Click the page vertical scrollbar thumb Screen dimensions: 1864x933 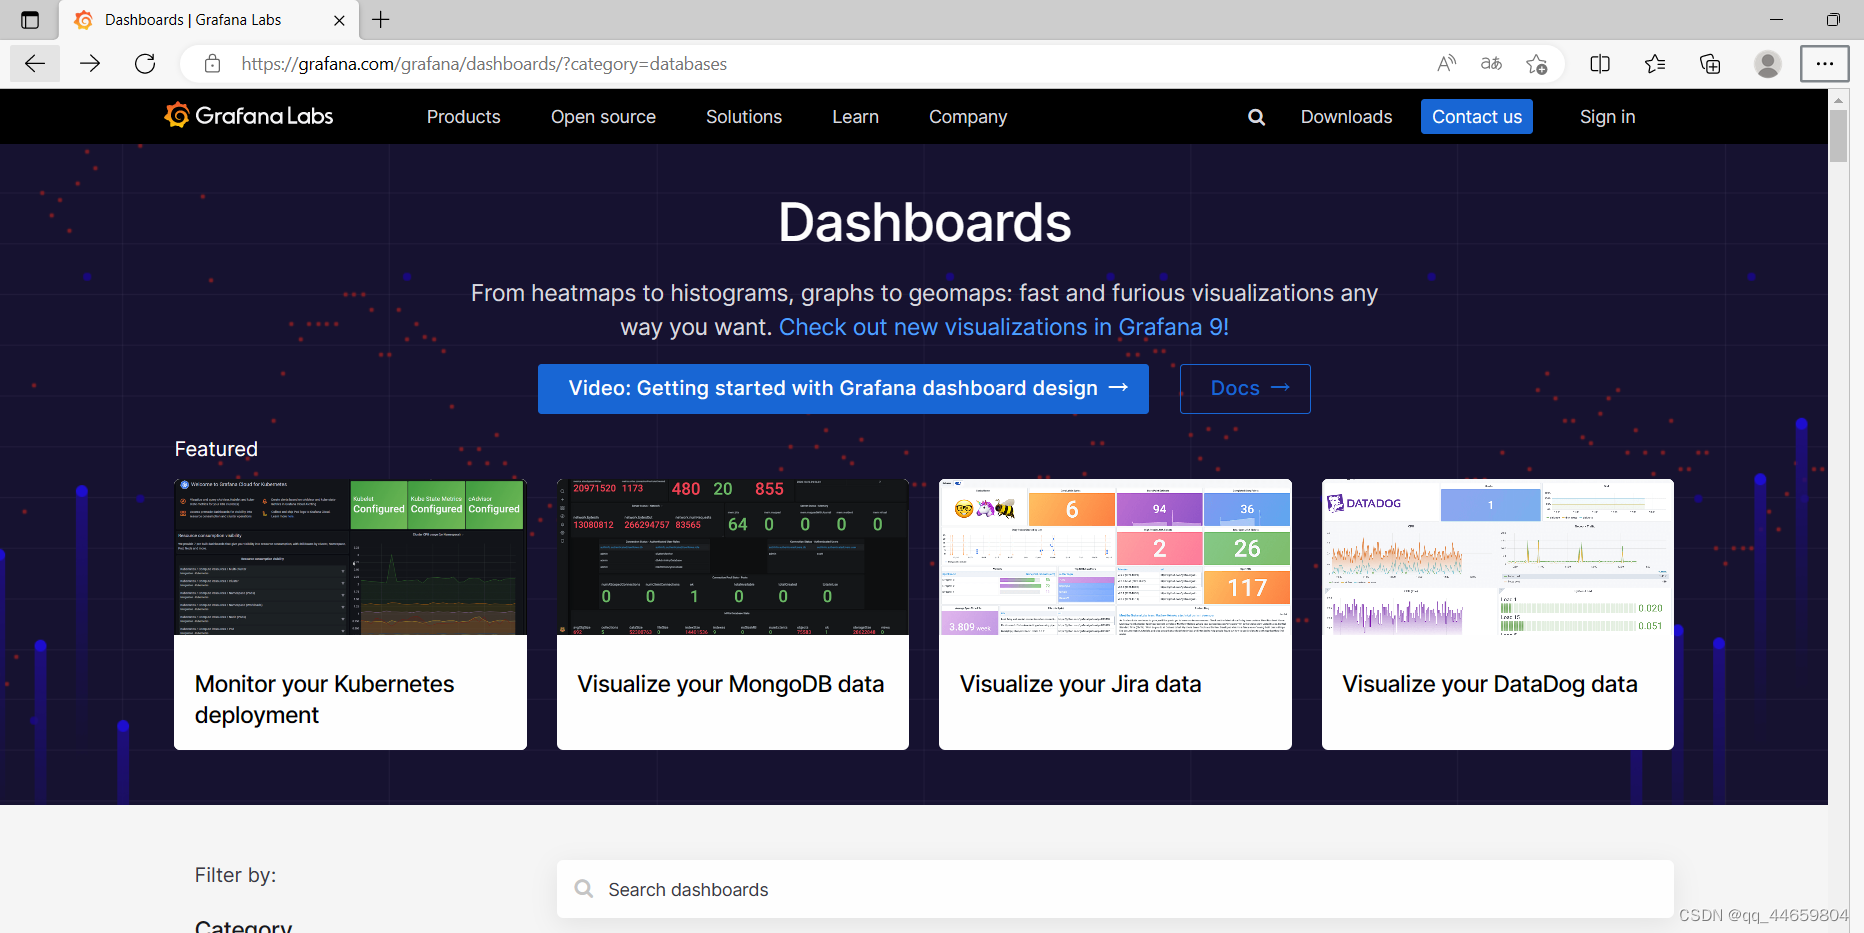pos(1838,136)
